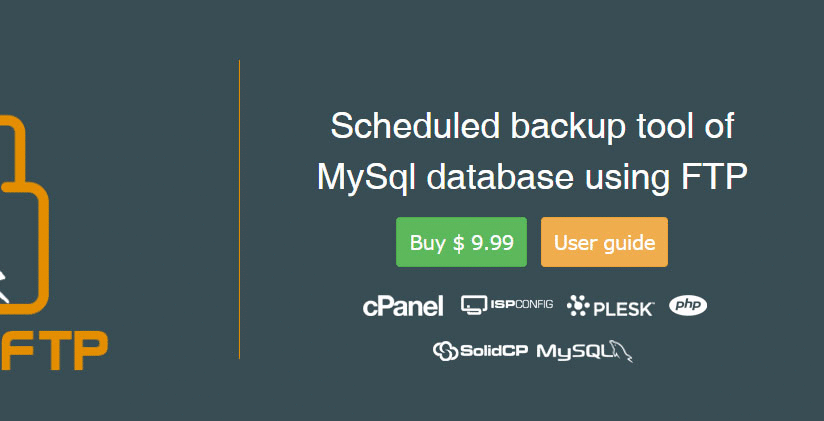
Task: Click the oval php logo
Action: click(x=688, y=305)
